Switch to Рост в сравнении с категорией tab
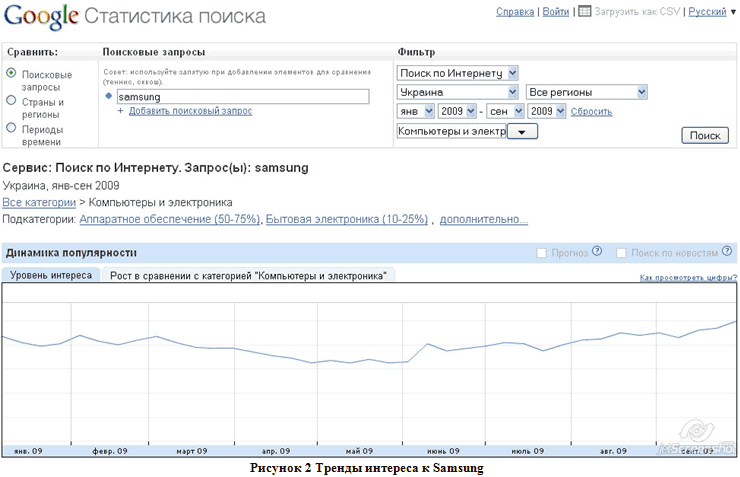This screenshot has height=477, width=740. click(x=248, y=276)
